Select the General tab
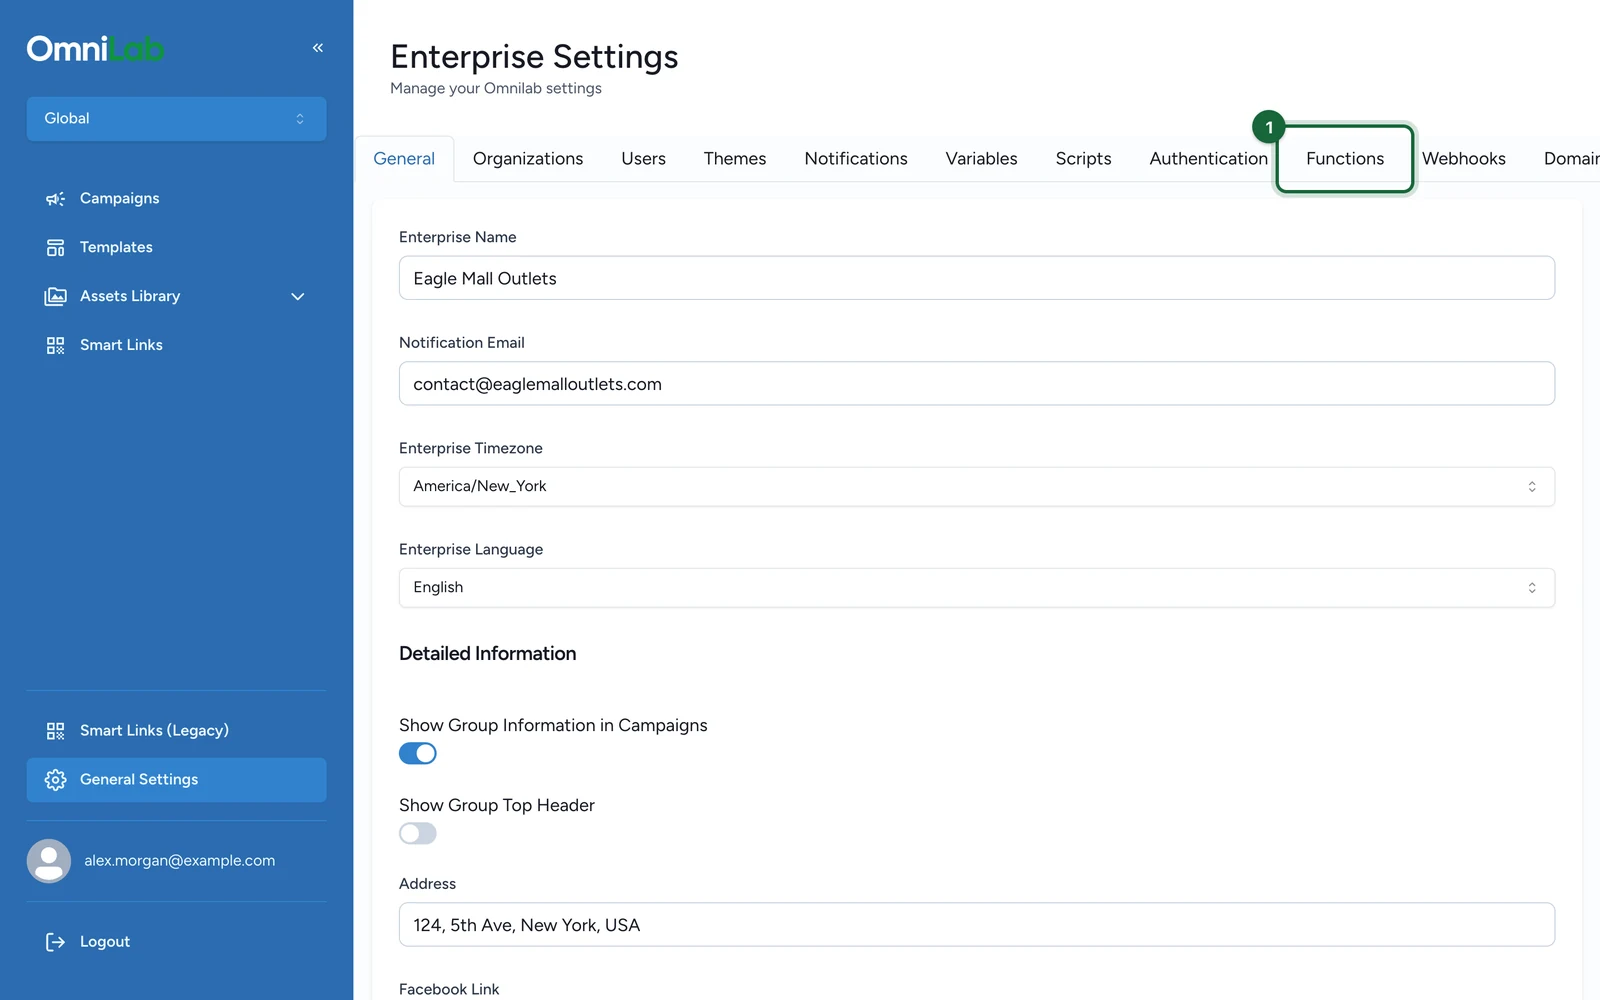 (404, 159)
